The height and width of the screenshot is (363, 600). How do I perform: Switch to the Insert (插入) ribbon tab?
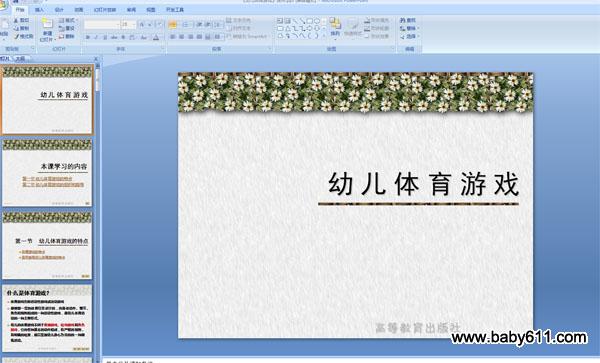pos(39,10)
